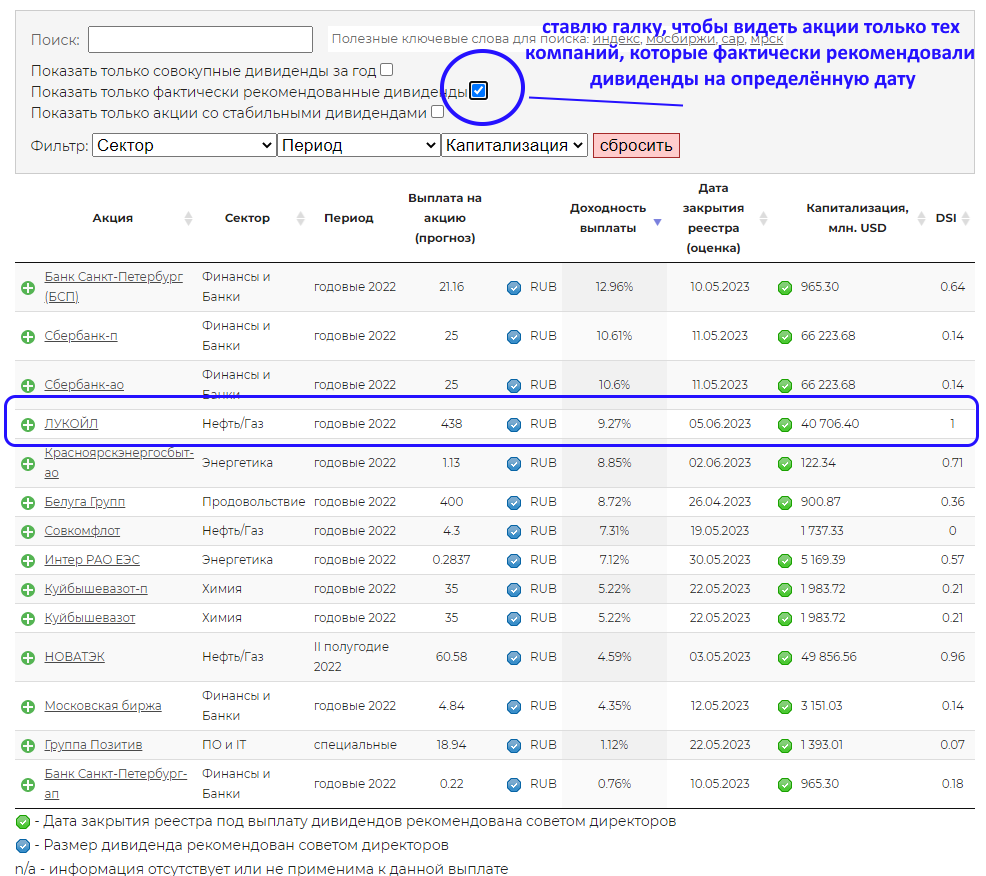Viewport: 986px width, 876px height.
Task: Open the ЛУКОЙЛ stock link
Action: click(71, 423)
